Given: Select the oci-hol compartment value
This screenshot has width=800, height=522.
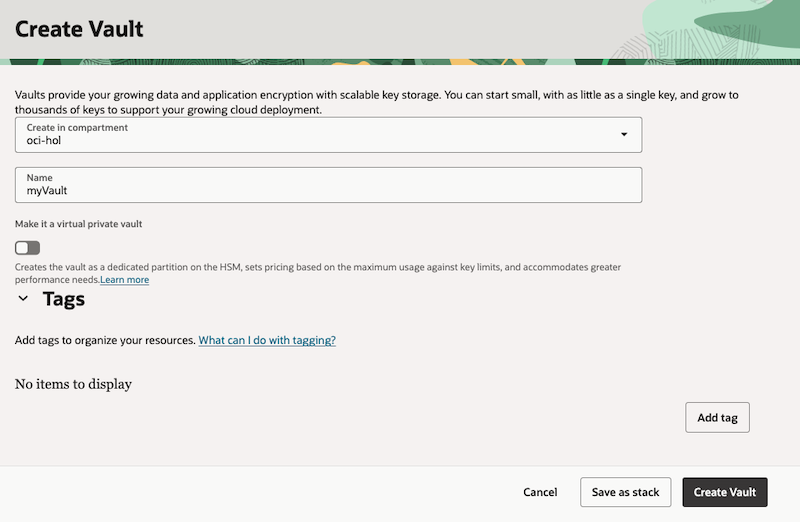Looking at the screenshot, I should [x=45, y=141].
